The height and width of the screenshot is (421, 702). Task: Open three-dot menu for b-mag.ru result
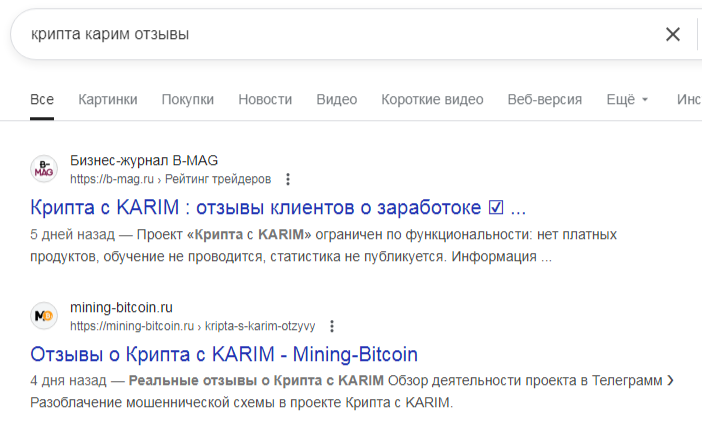288,179
